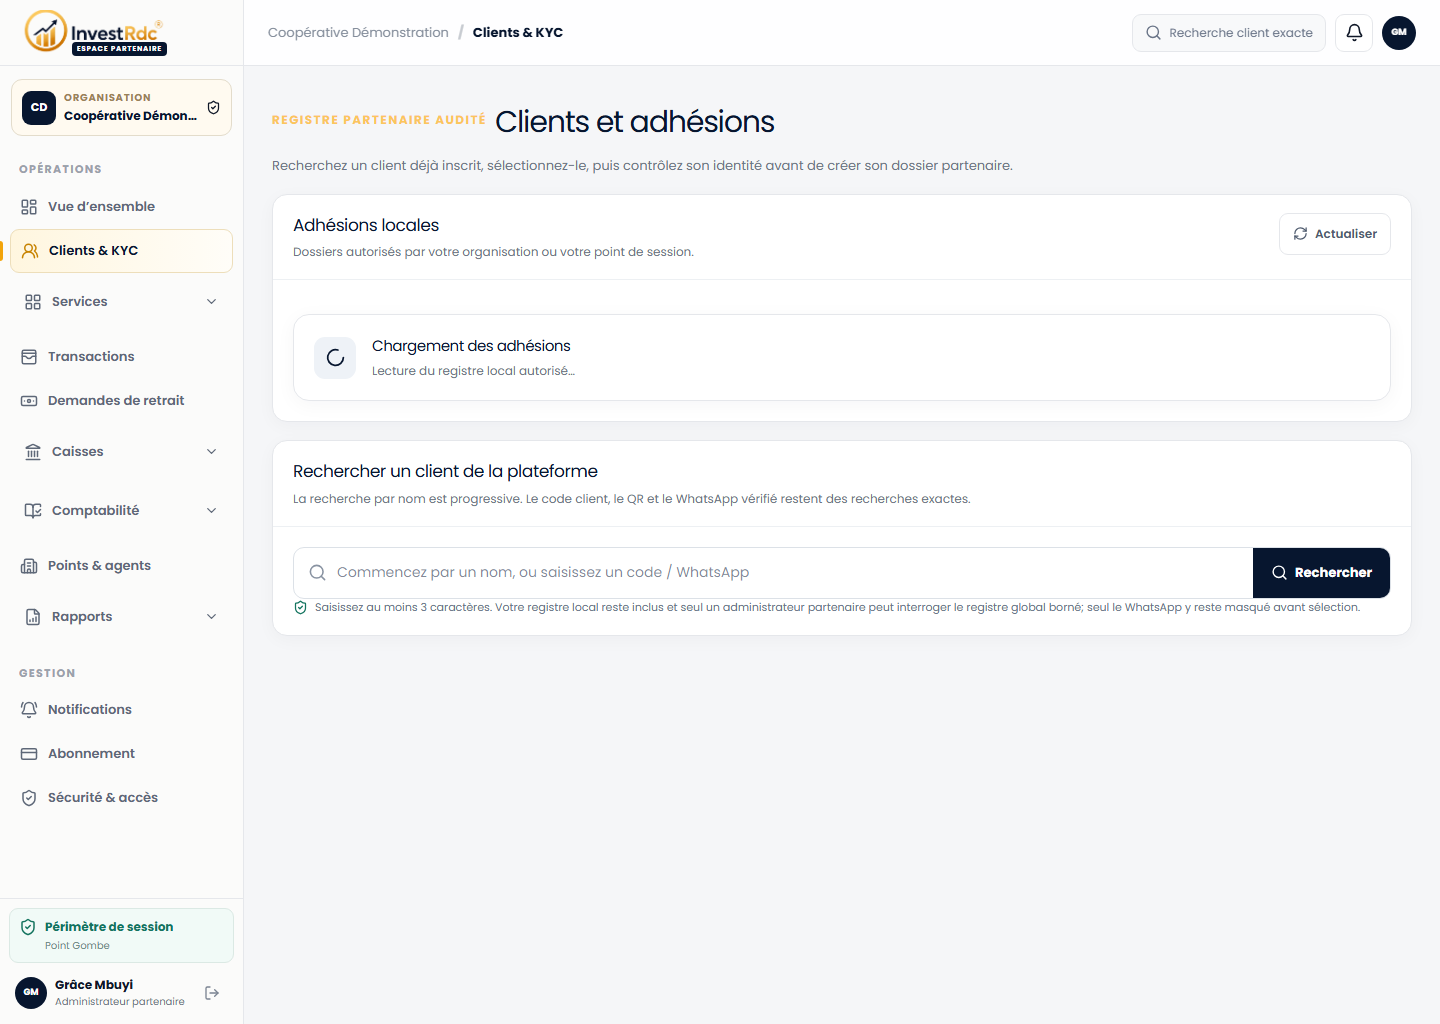Follow the Coopérative Démonstration breadcrumb link
This screenshot has width=1440, height=1024.
click(358, 33)
